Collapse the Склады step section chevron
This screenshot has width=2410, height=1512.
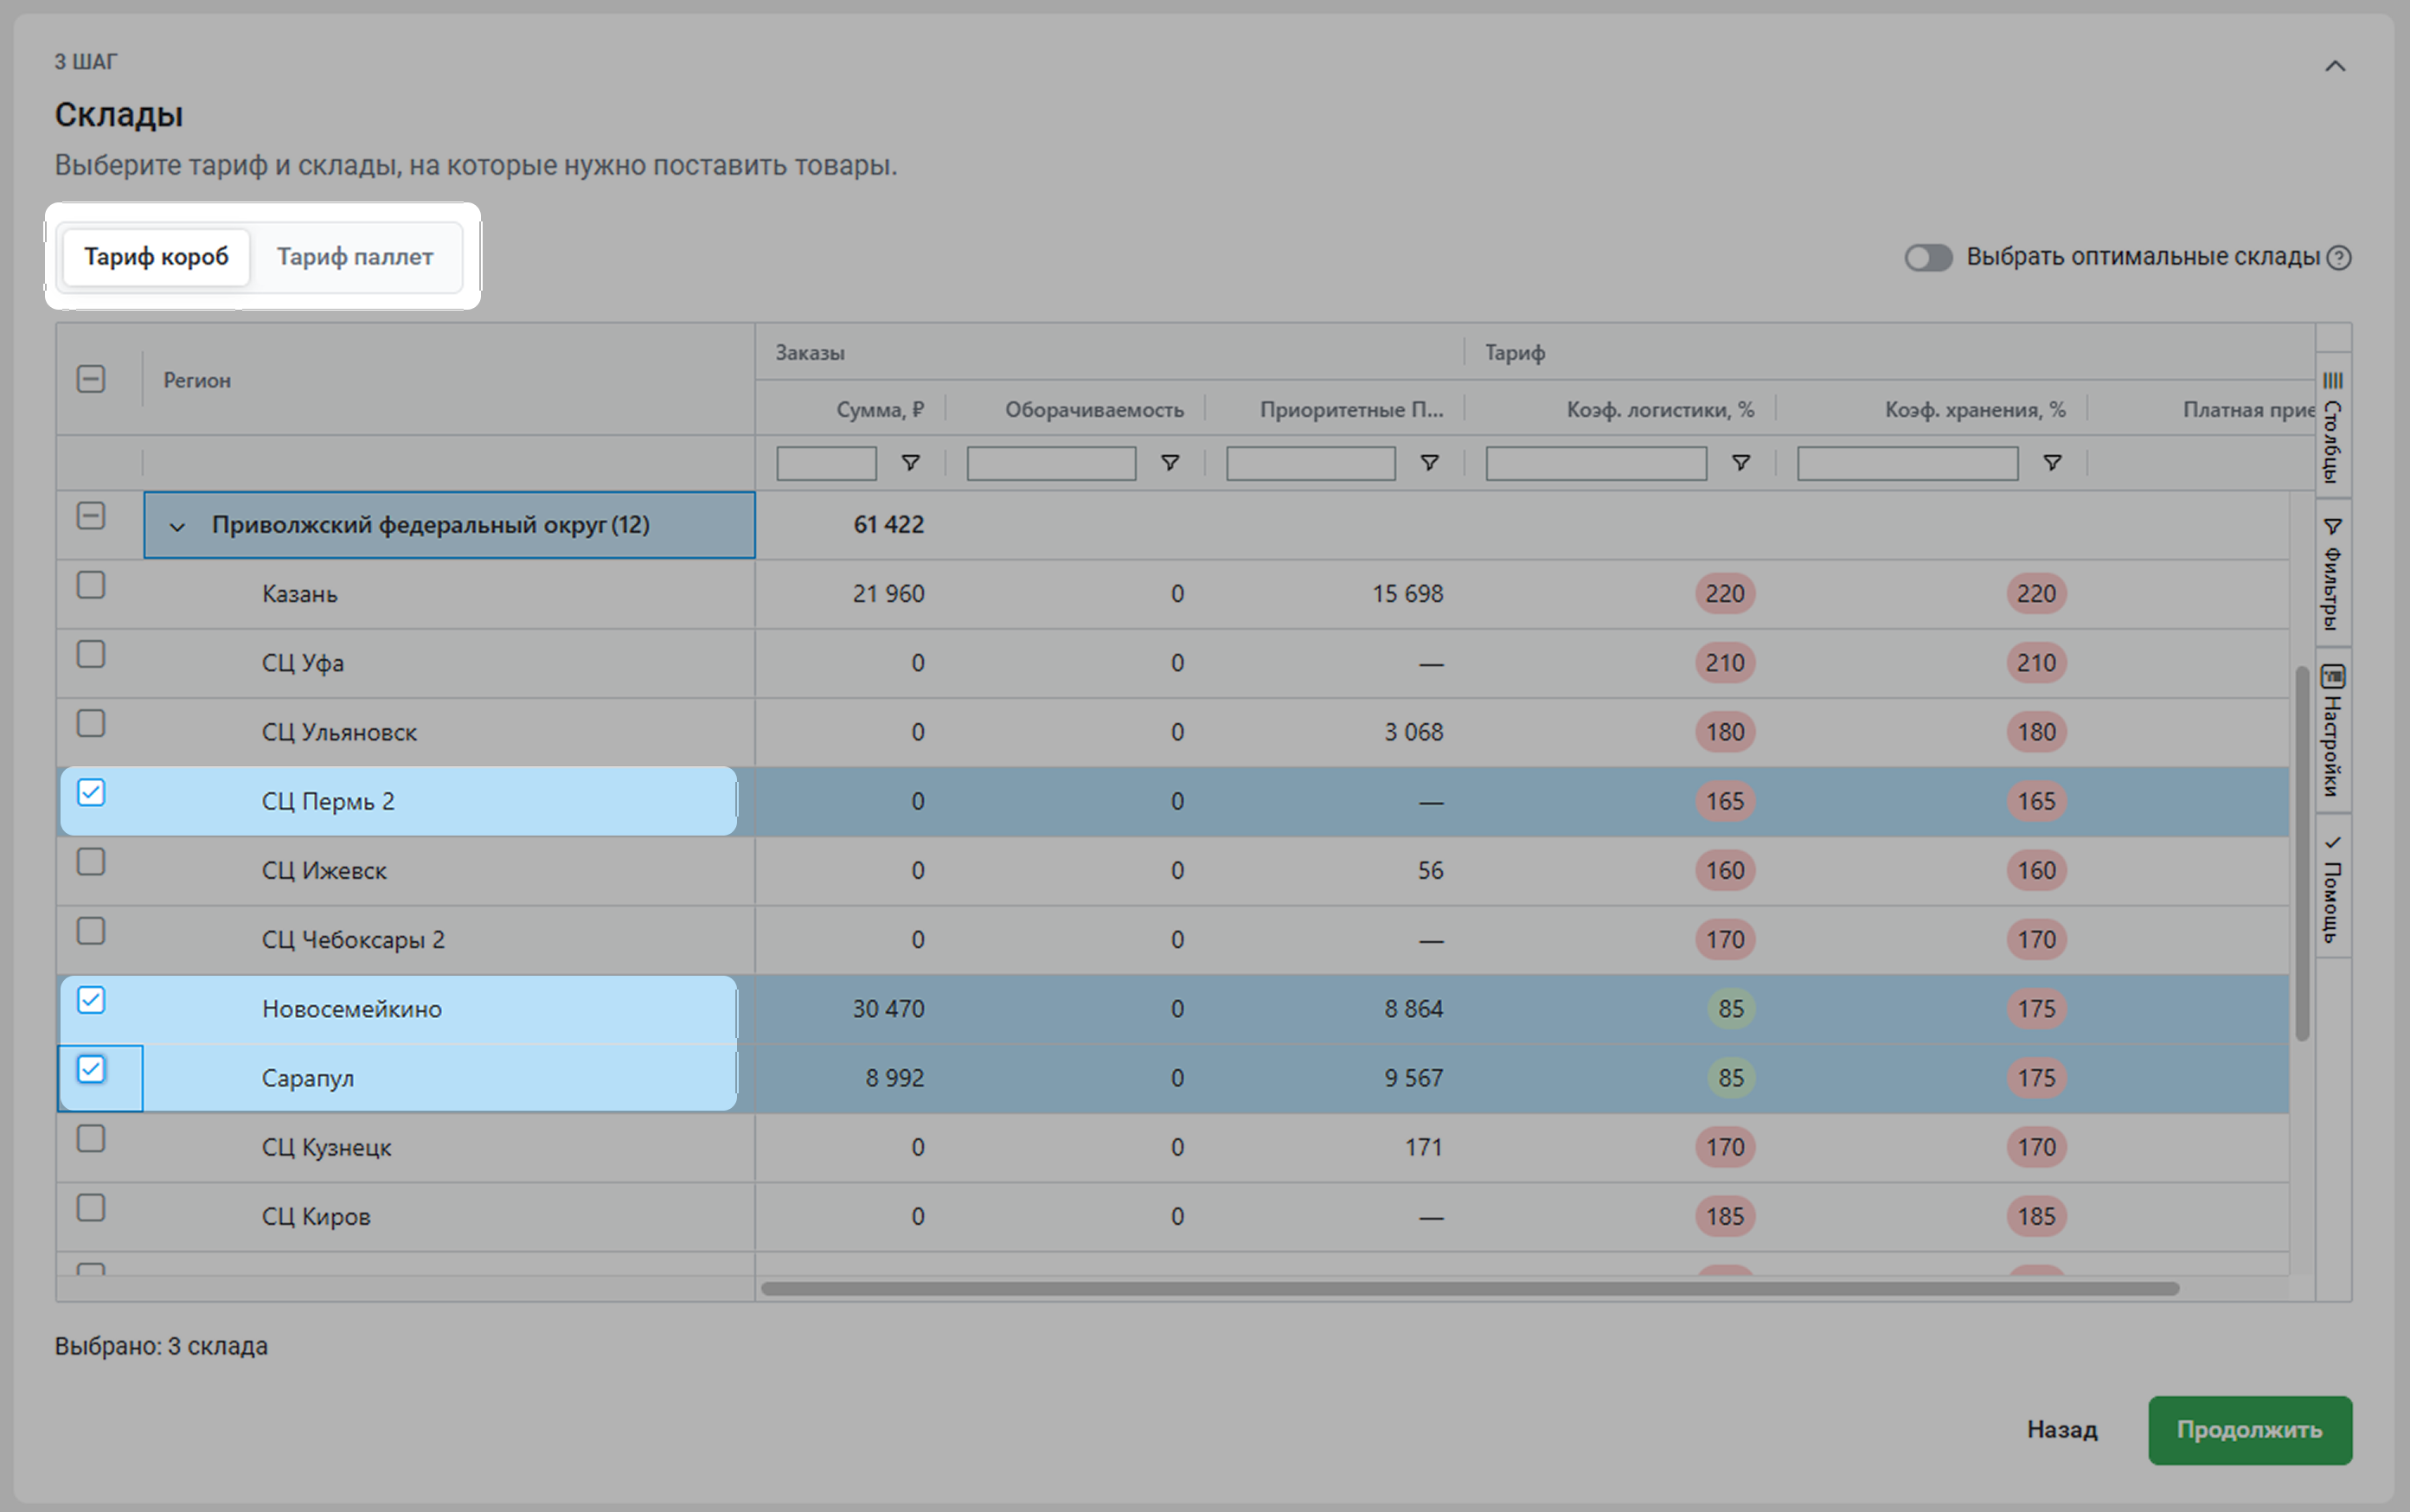pyautogui.click(x=2334, y=66)
